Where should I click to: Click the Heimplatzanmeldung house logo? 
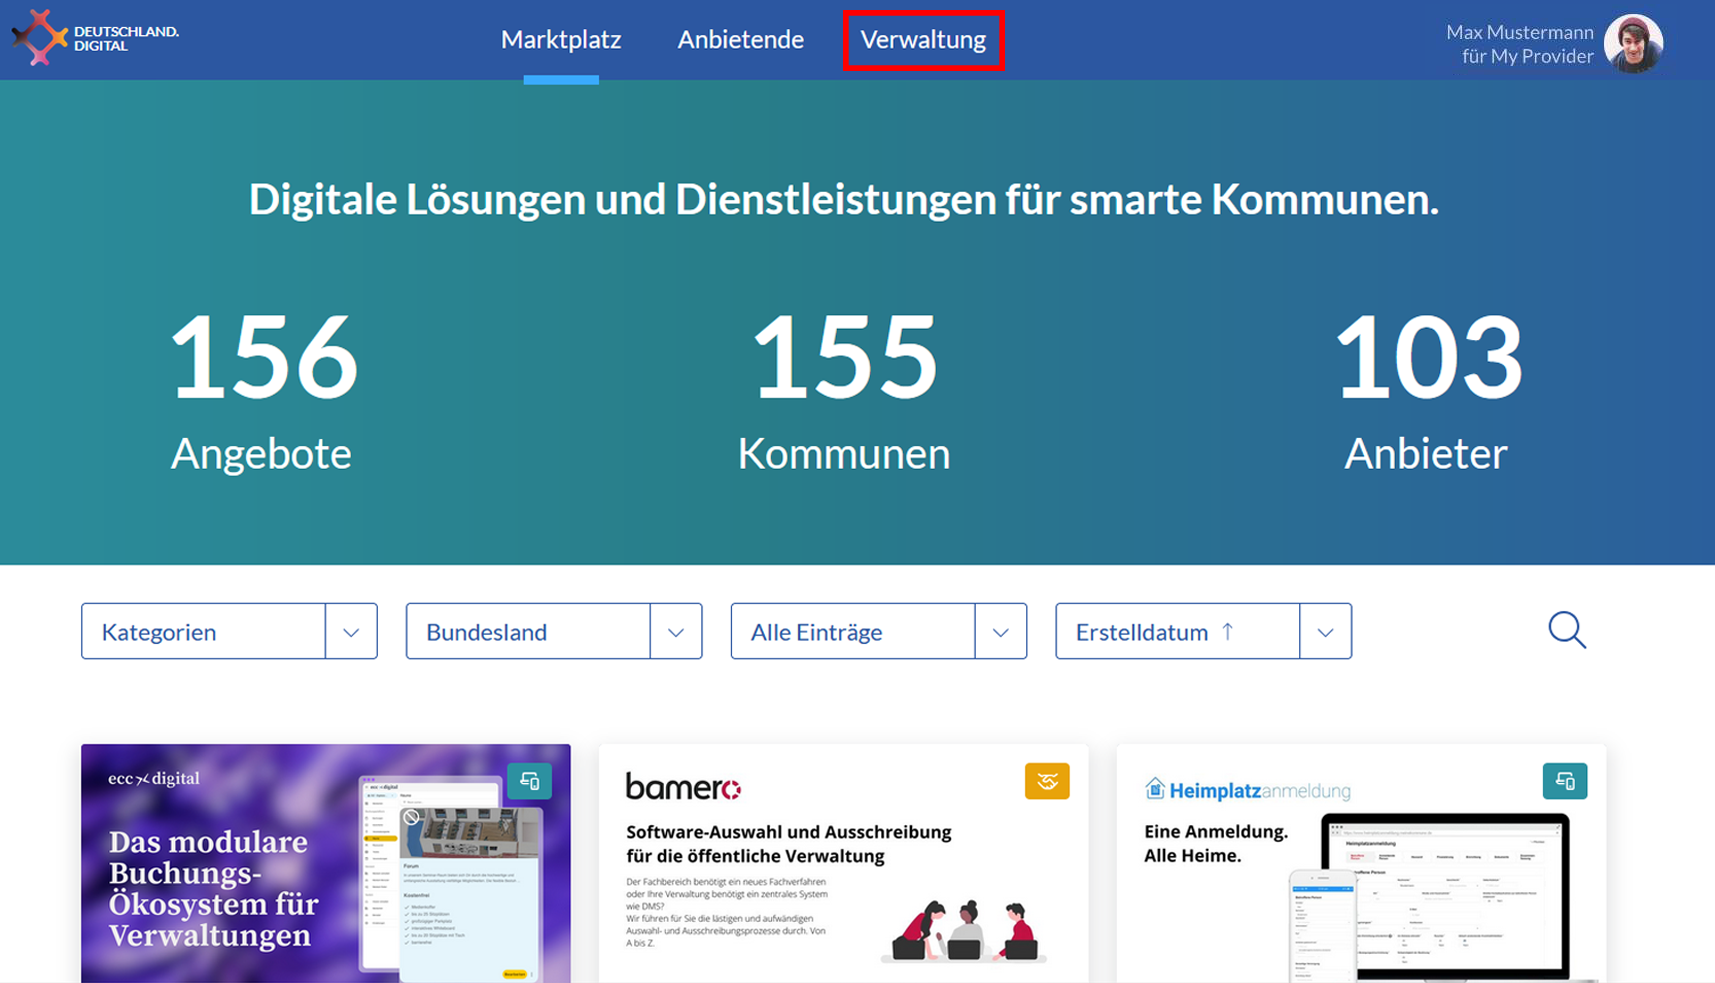tap(1155, 789)
